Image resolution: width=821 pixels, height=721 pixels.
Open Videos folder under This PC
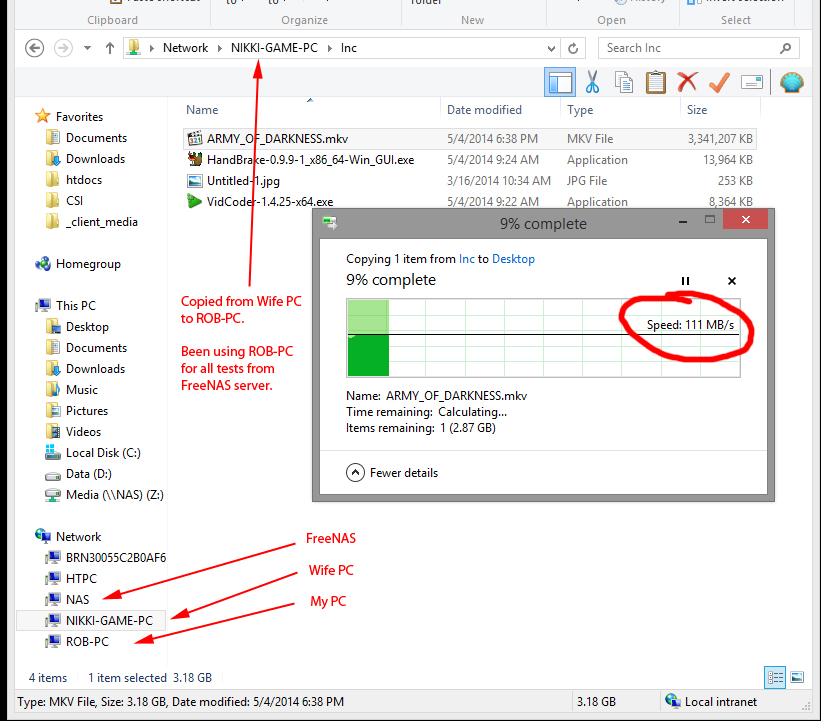(83, 431)
